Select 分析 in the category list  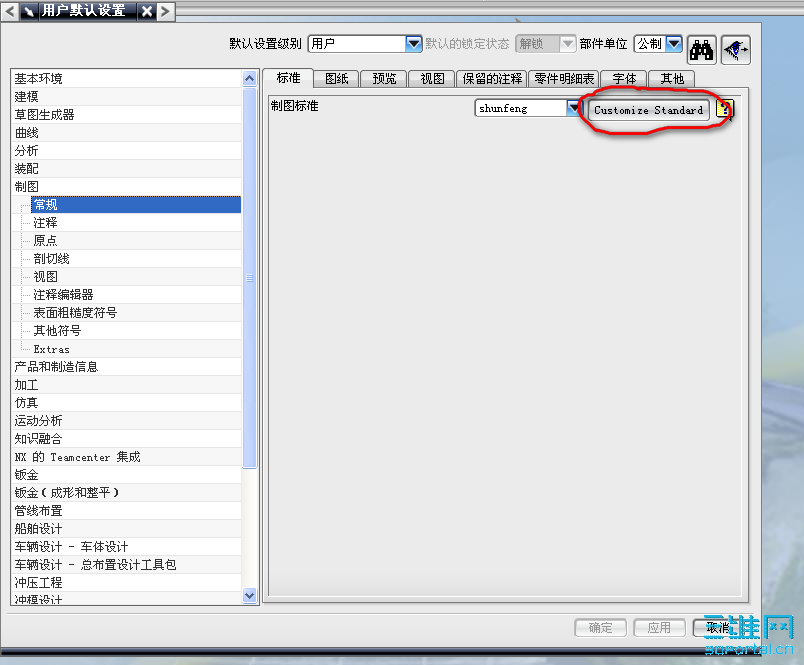pyautogui.click(x=126, y=151)
